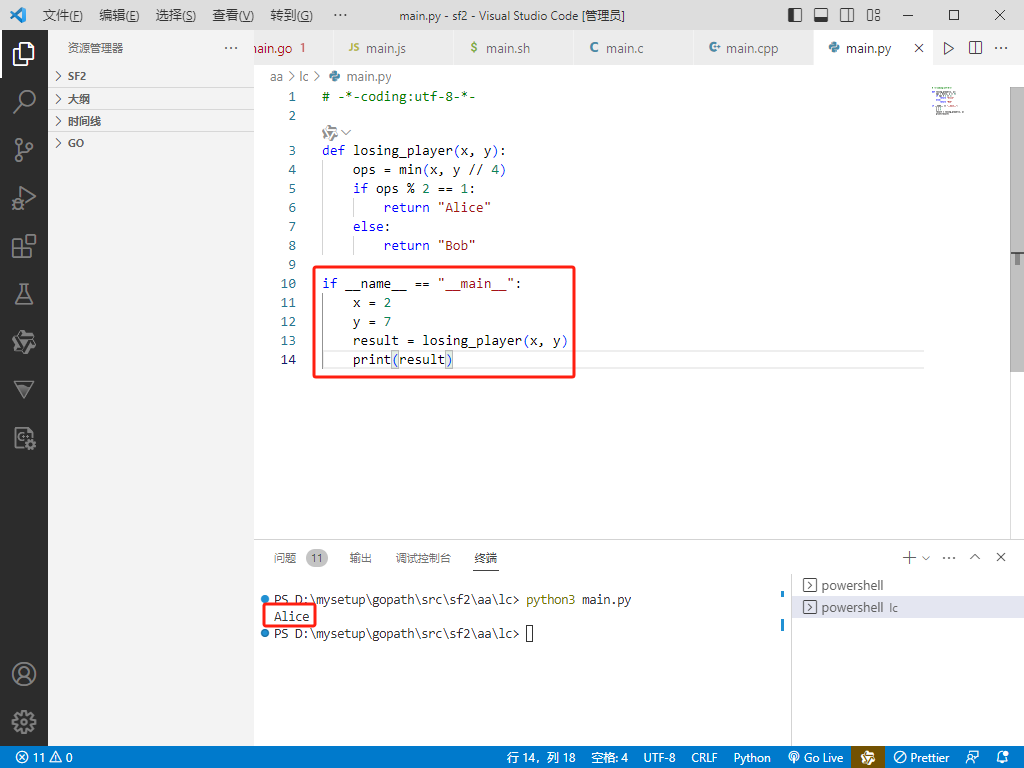Open the Run and Debug view
Image resolution: width=1024 pixels, height=768 pixels.
[24, 198]
